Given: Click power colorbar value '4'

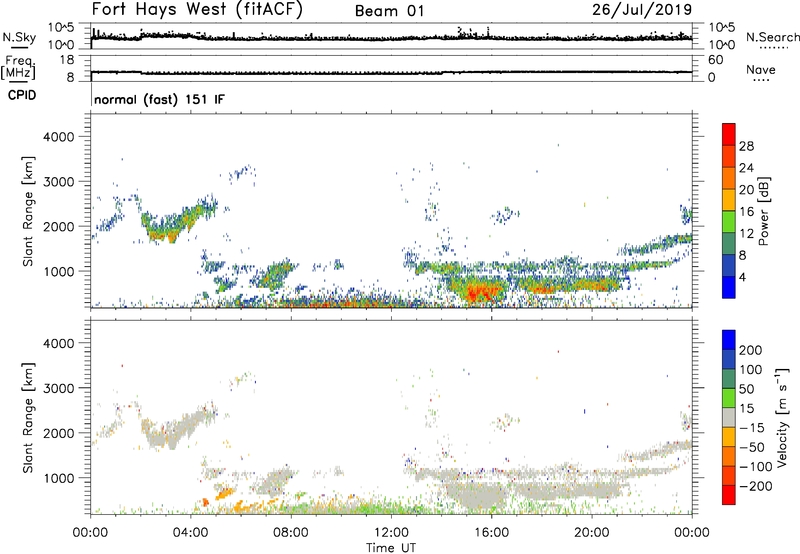Looking at the screenshot, I should pyautogui.click(x=742, y=277).
